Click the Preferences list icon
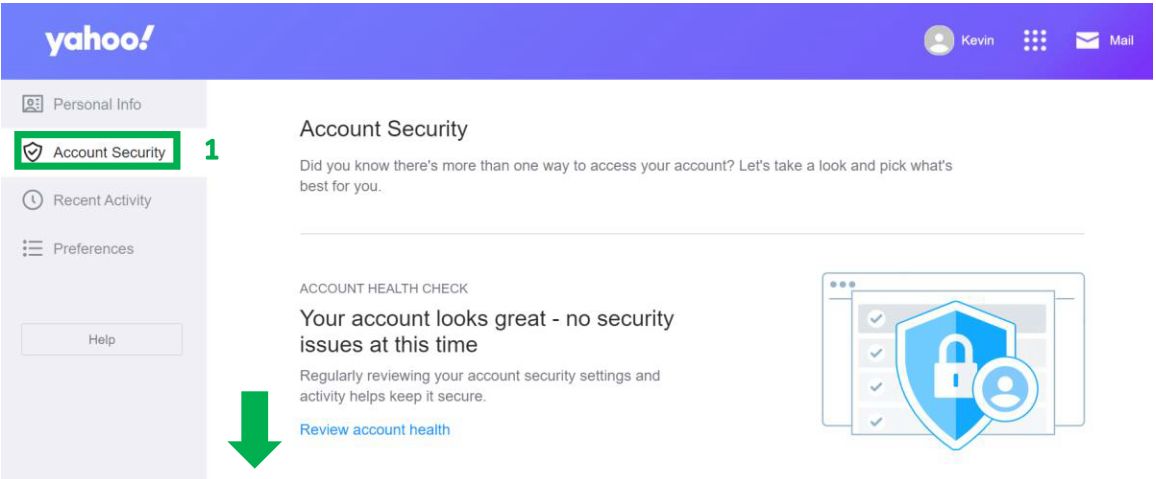 click(x=32, y=248)
